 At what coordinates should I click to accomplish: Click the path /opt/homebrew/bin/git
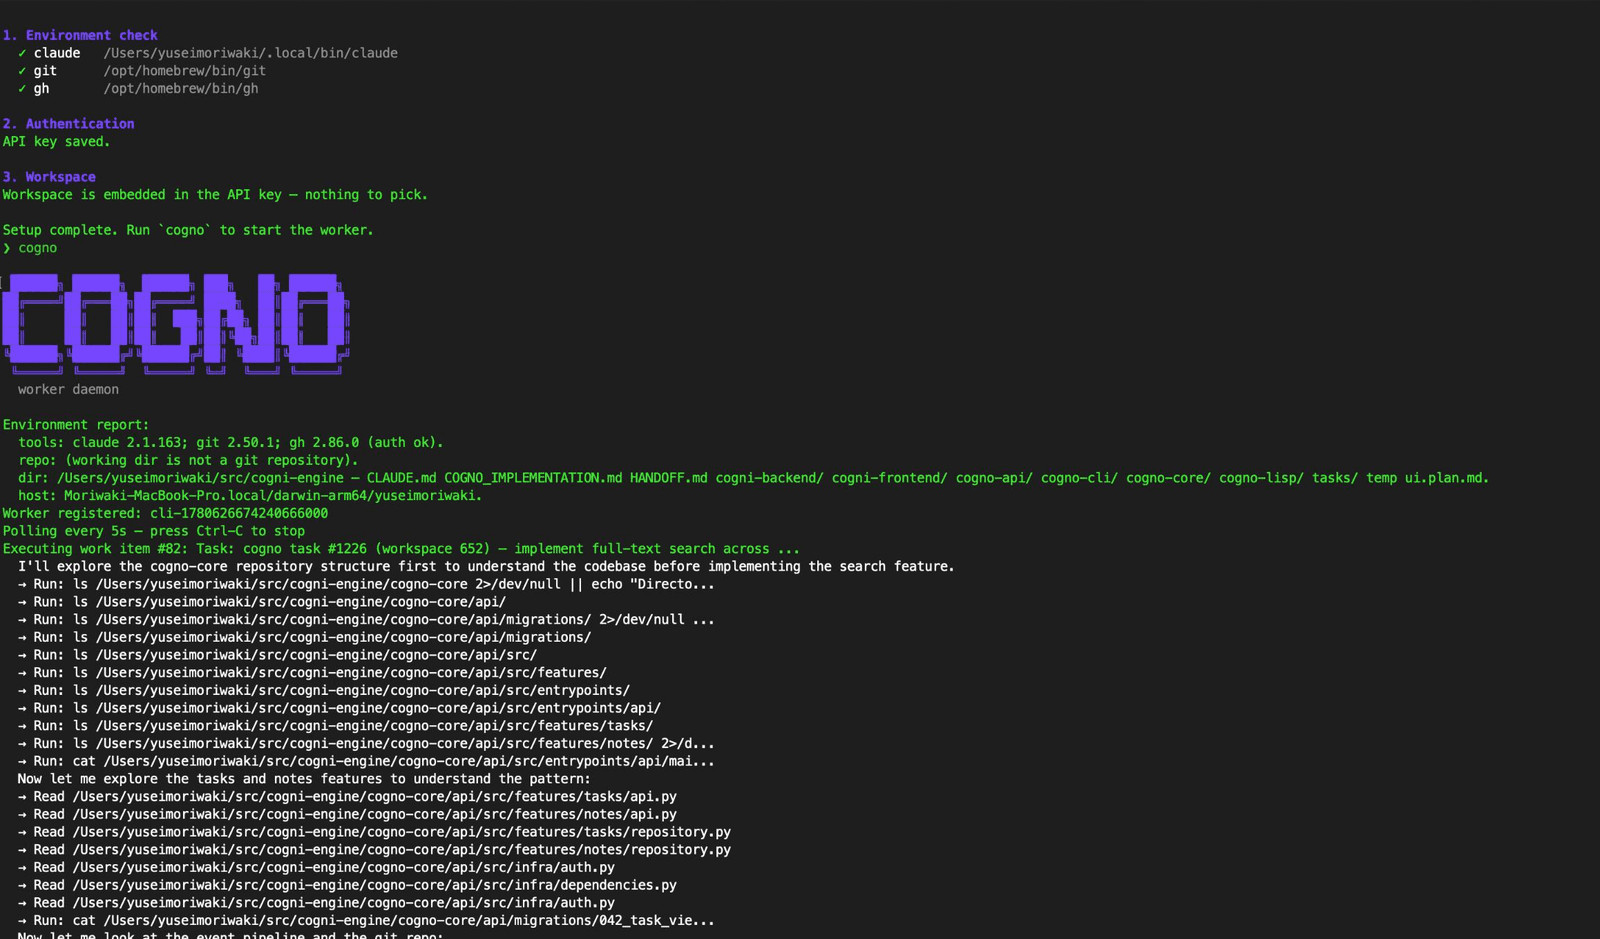(x=184, y=71)
